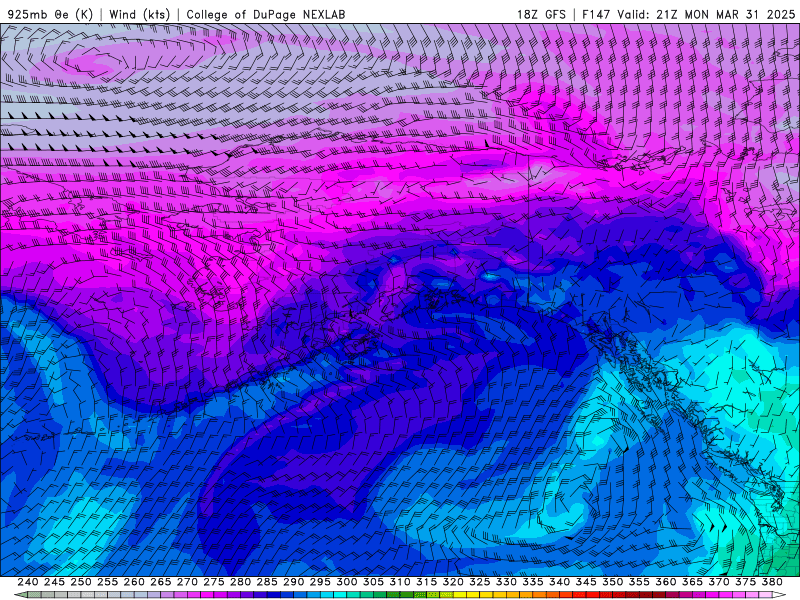The height and width of the screenshot is (600, 800).
Task: Click the bright yellow swatch in the color bar
Action: (x=460, y=594)
